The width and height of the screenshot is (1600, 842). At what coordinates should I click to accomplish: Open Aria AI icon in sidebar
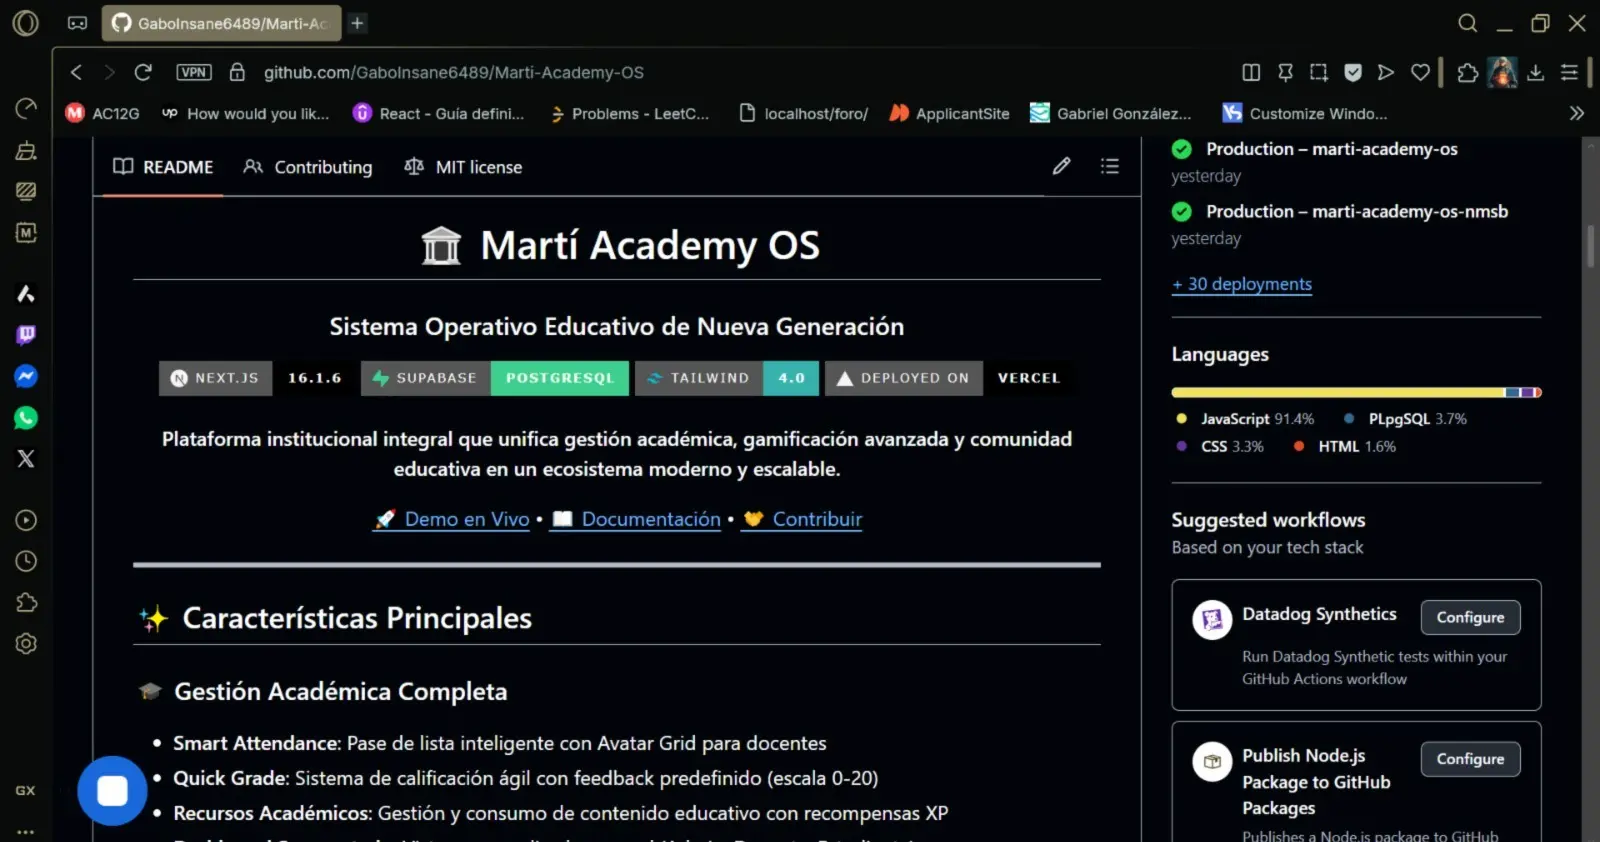coord(26,293)
